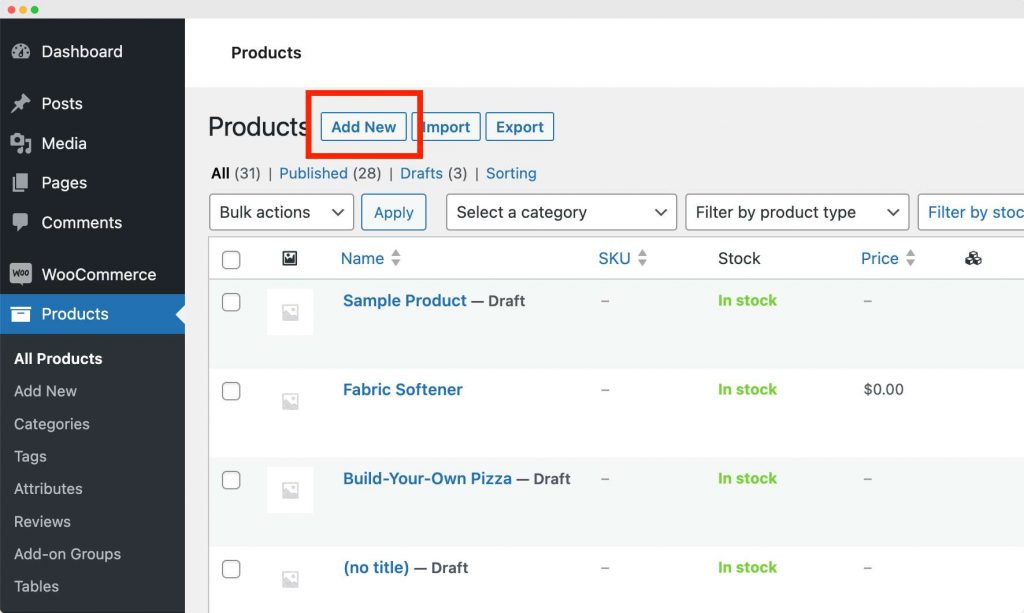Check the Fabric Softener row checkbox
Image resolution: width=1024 pixels, height=613 pixels.
pos(231,391)
